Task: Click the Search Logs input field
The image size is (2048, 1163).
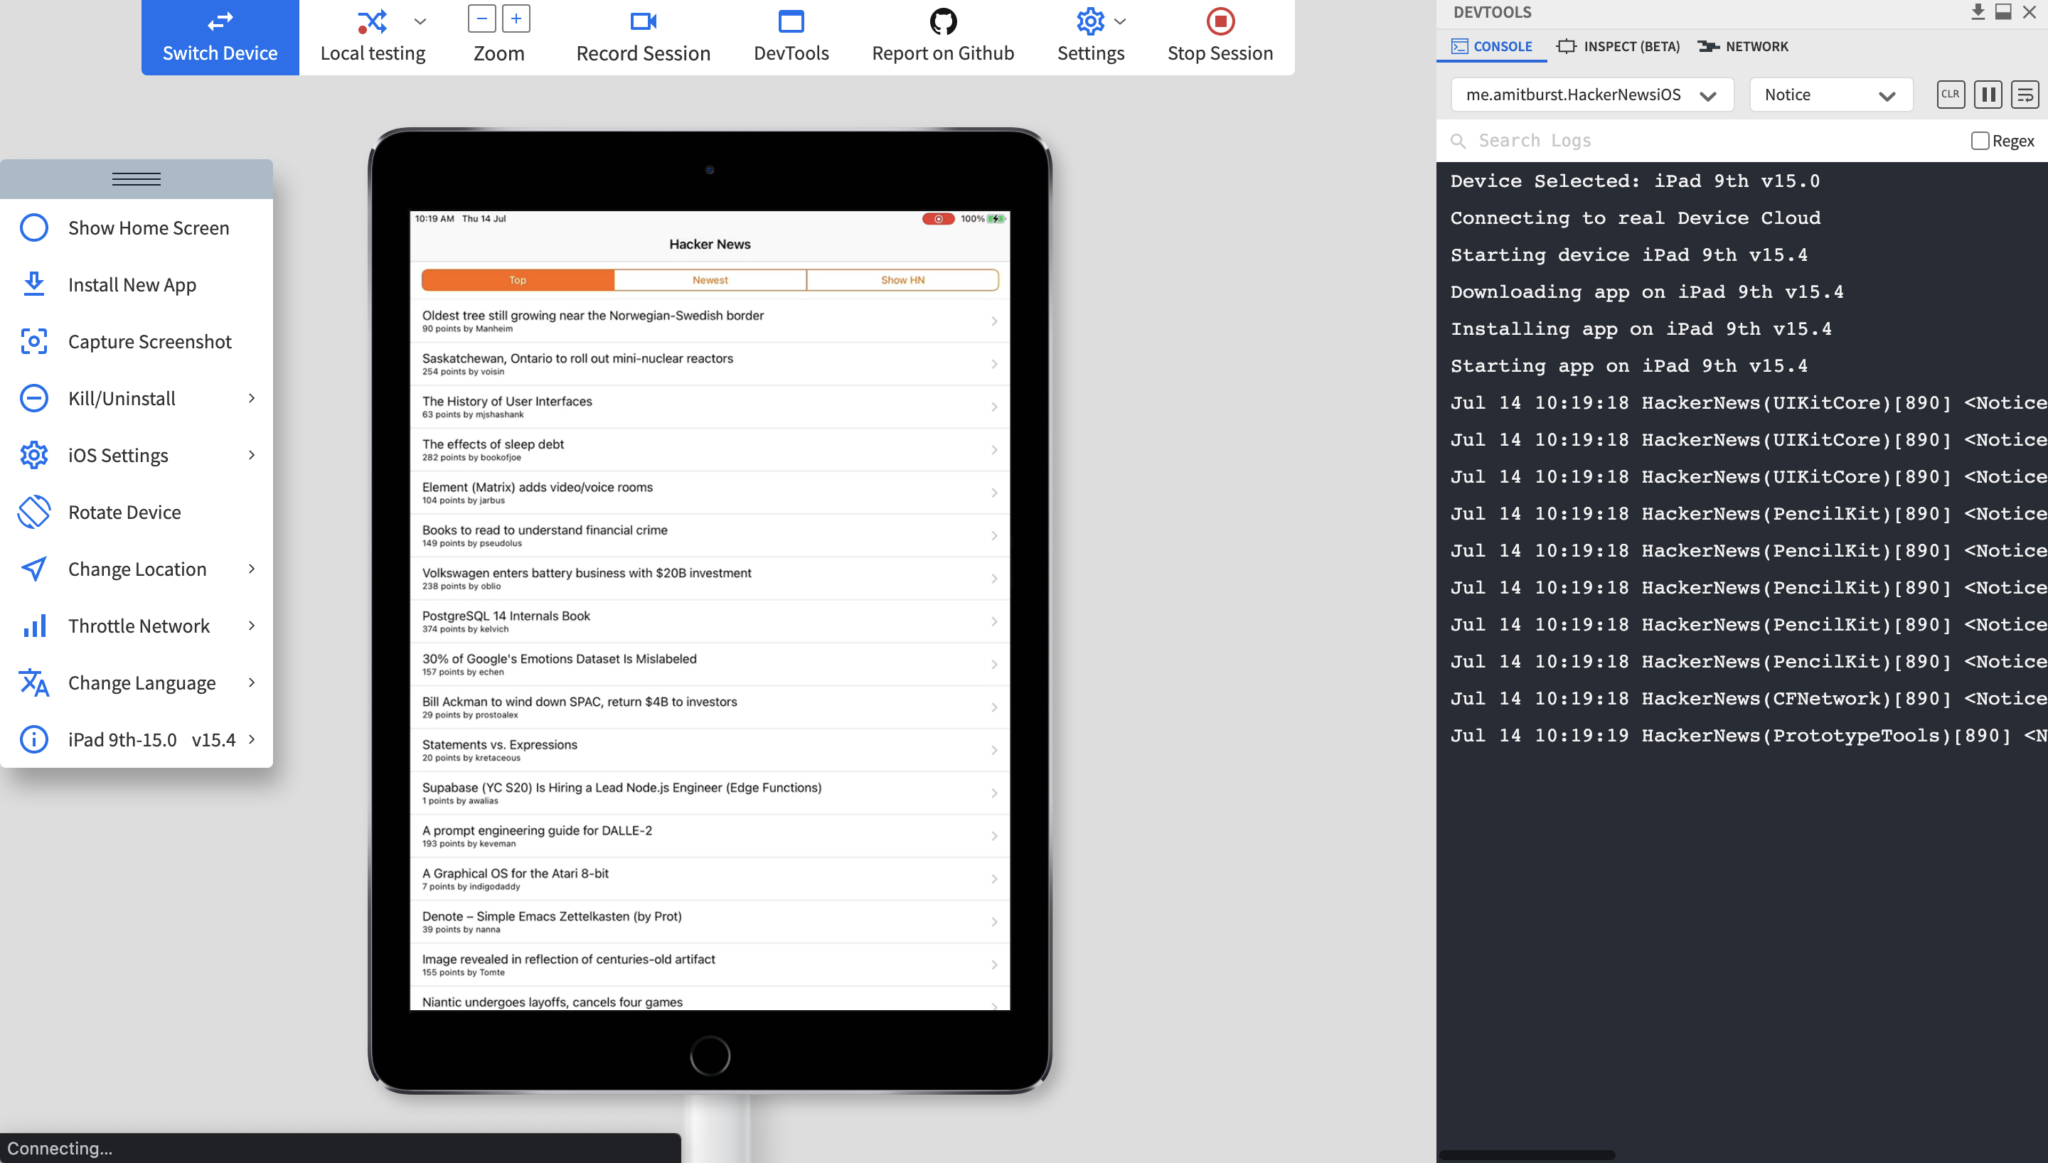Action: pos(1600,140)
